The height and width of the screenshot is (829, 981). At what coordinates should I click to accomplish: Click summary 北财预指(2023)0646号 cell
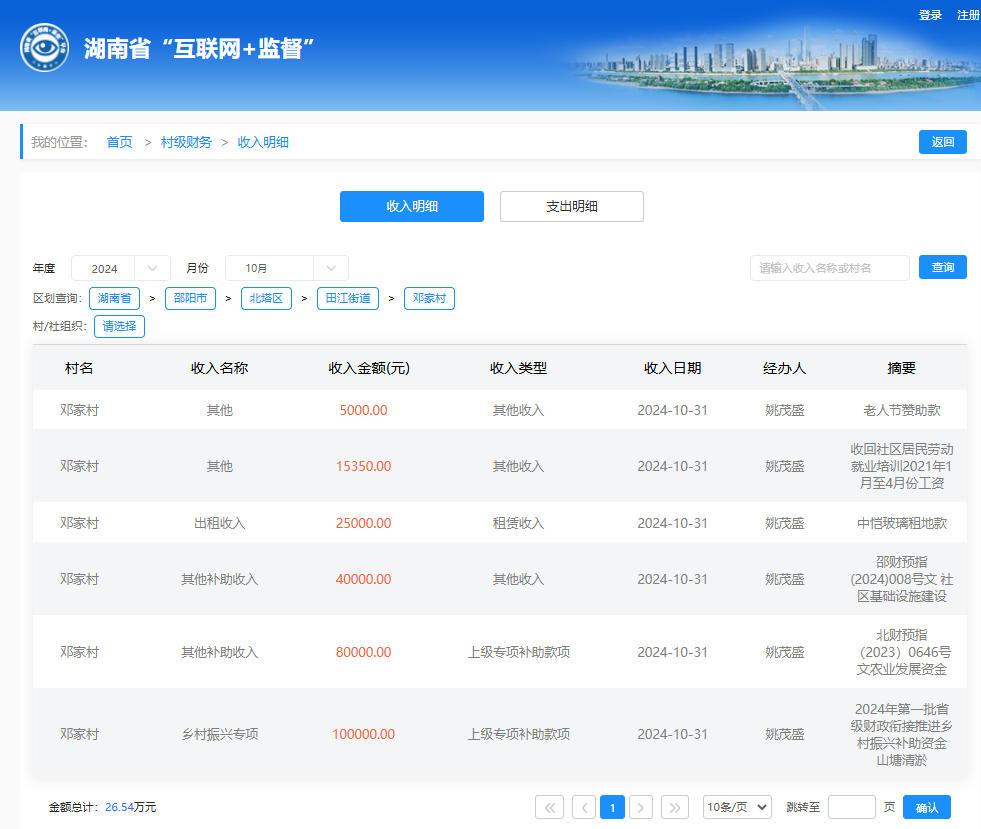click(x=902, y=652)
